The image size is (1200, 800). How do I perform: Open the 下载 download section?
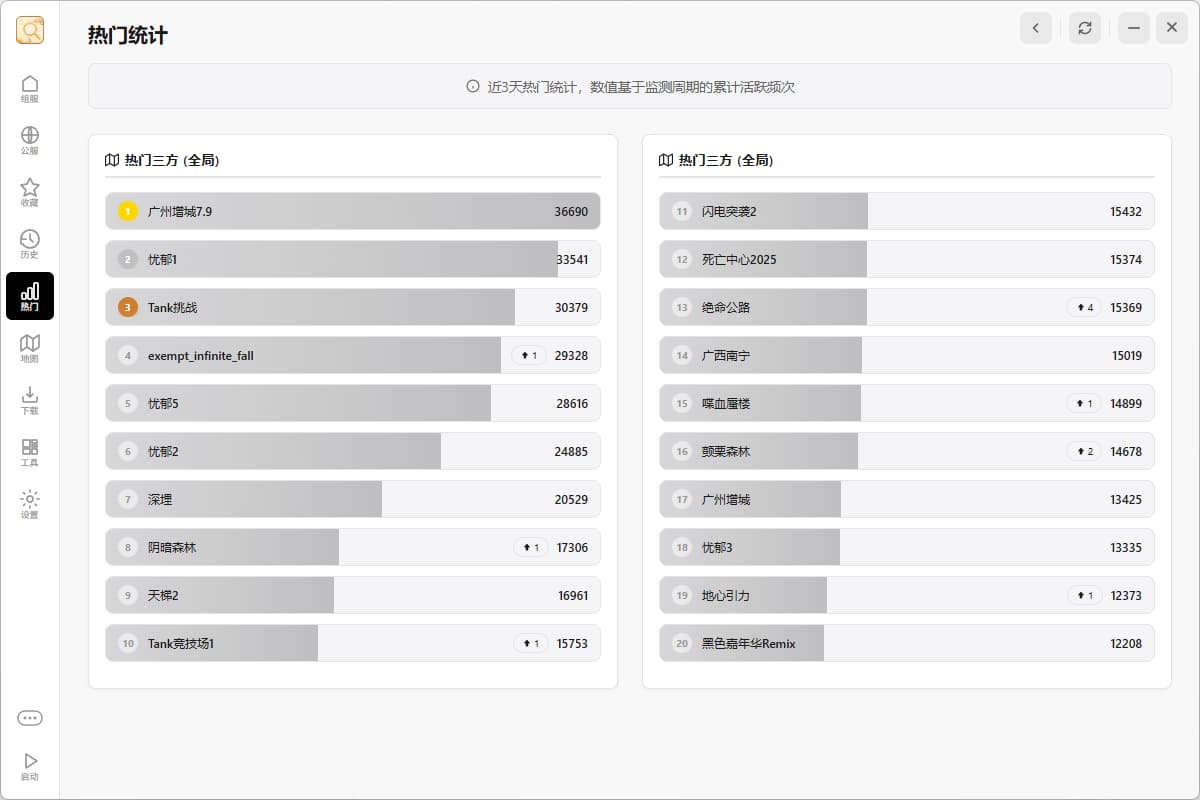[x=30, y=400]
